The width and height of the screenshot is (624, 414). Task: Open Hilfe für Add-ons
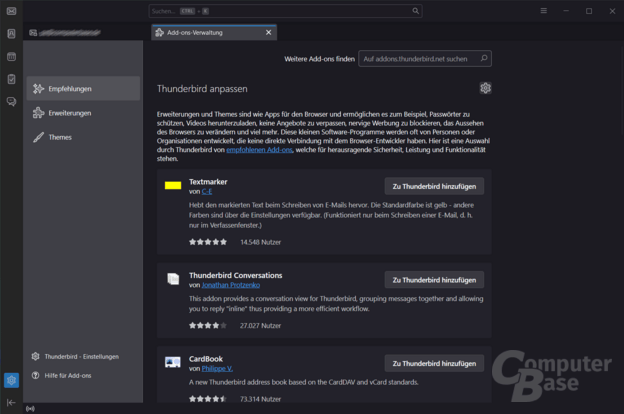pos(62,375)
